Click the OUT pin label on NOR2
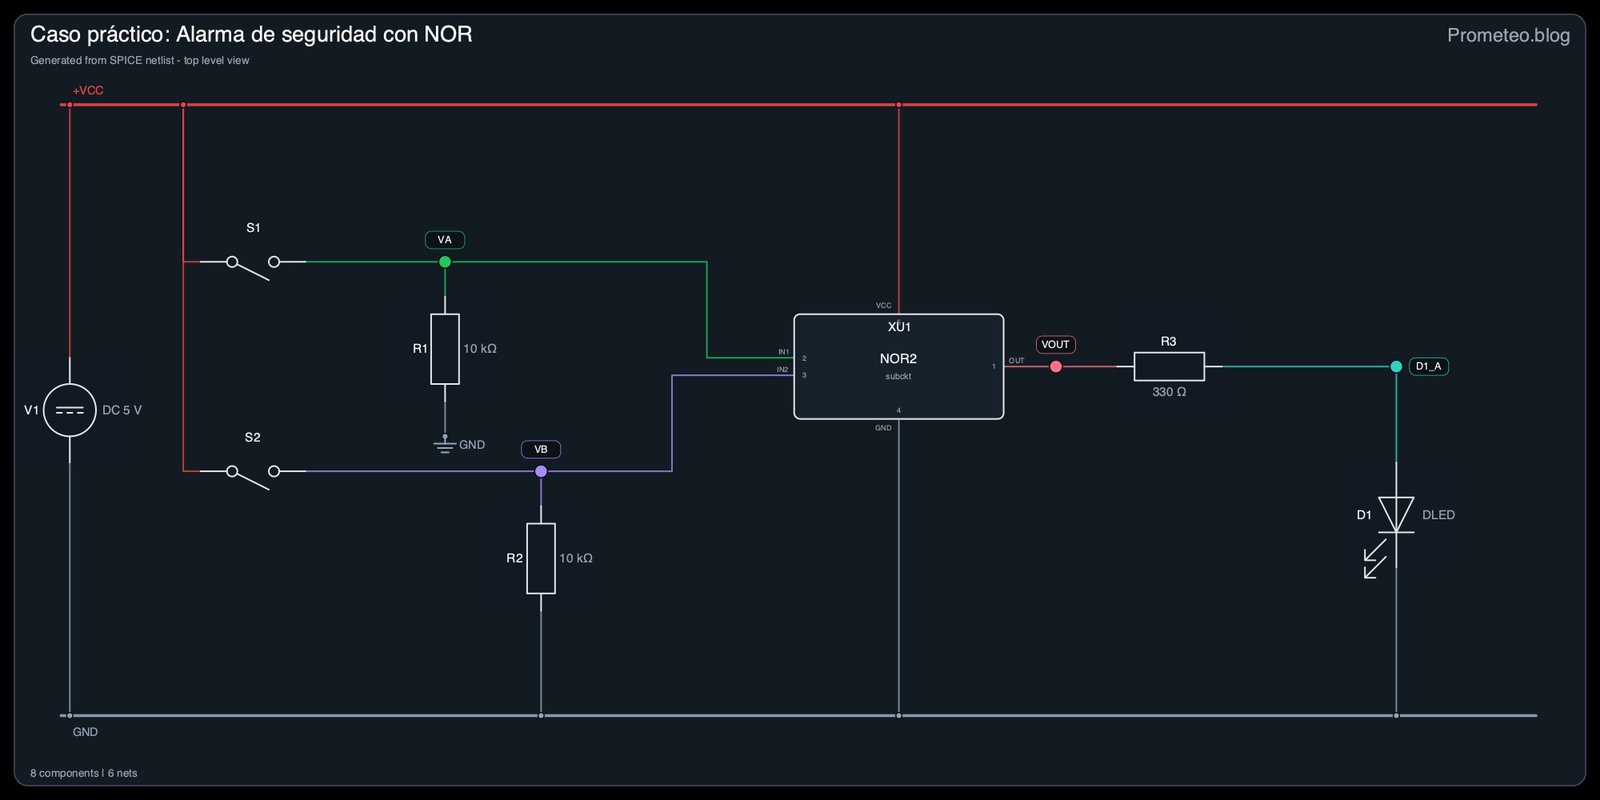This screenshot has height=800, width=1600. [x=1016, y=360]
